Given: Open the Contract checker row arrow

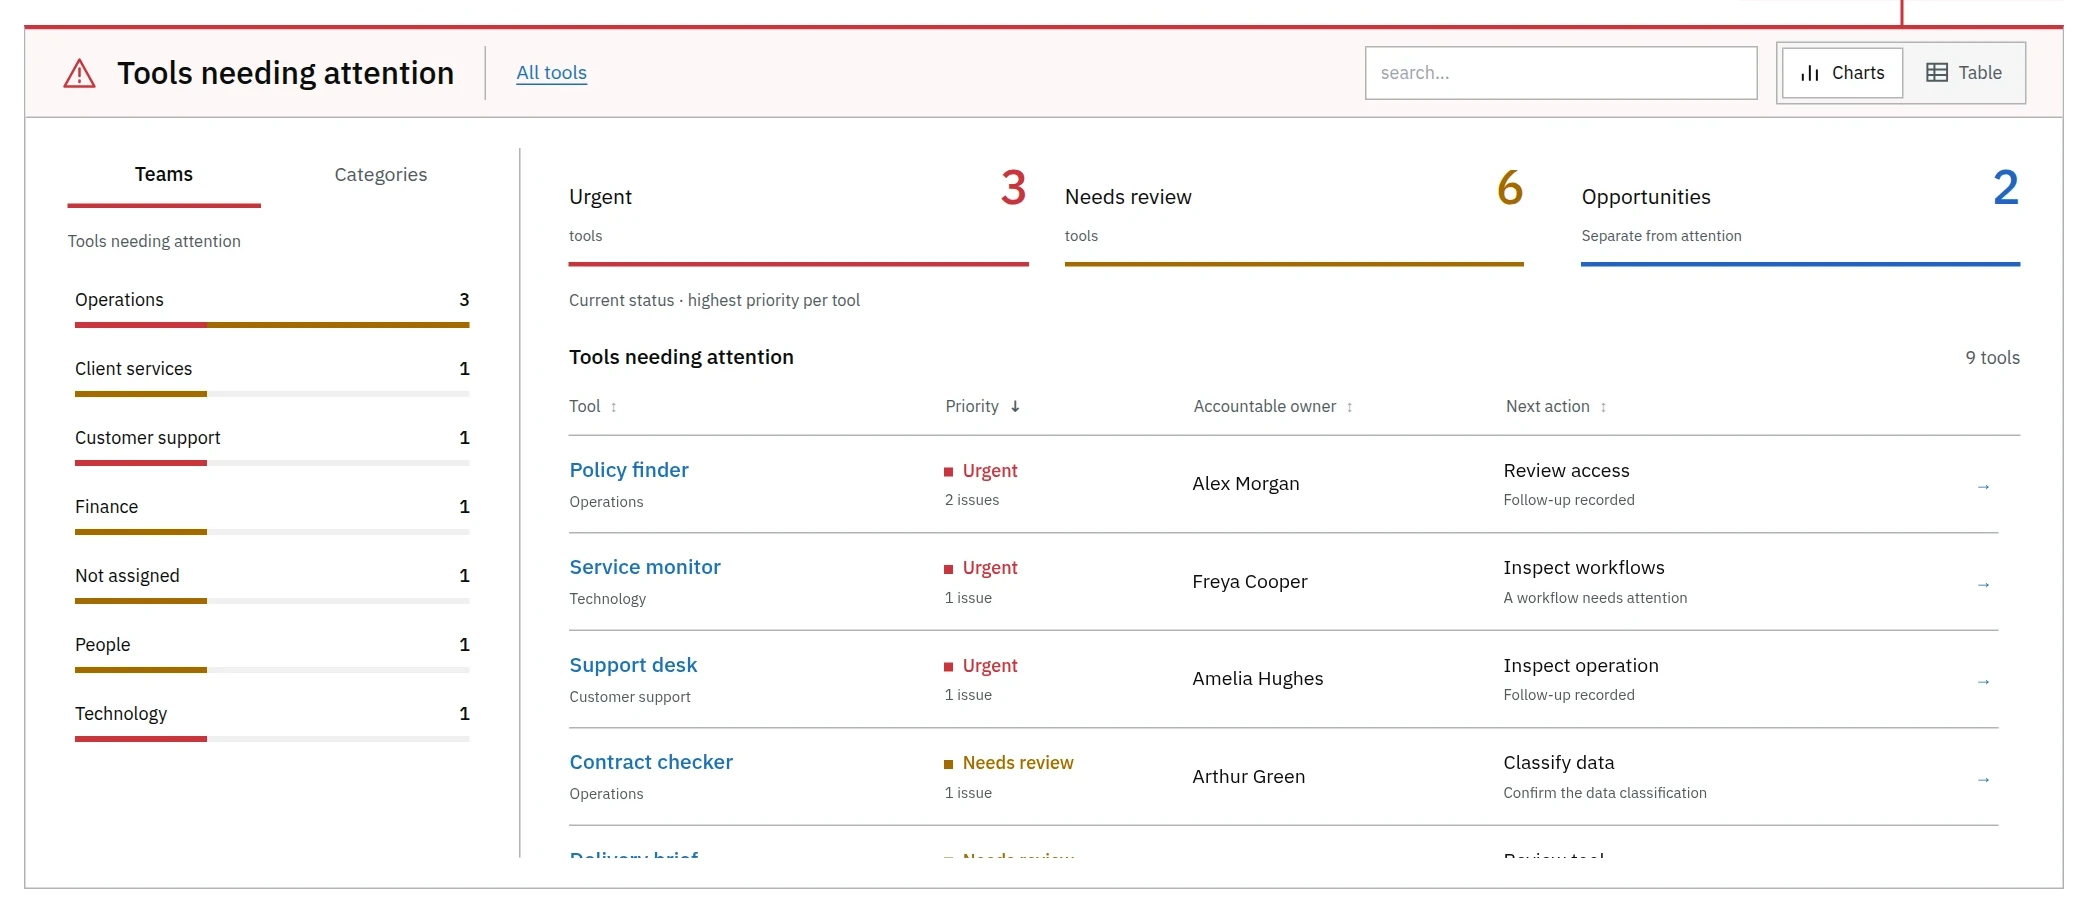Looking at the screenshot, I should pos(1983,780).
